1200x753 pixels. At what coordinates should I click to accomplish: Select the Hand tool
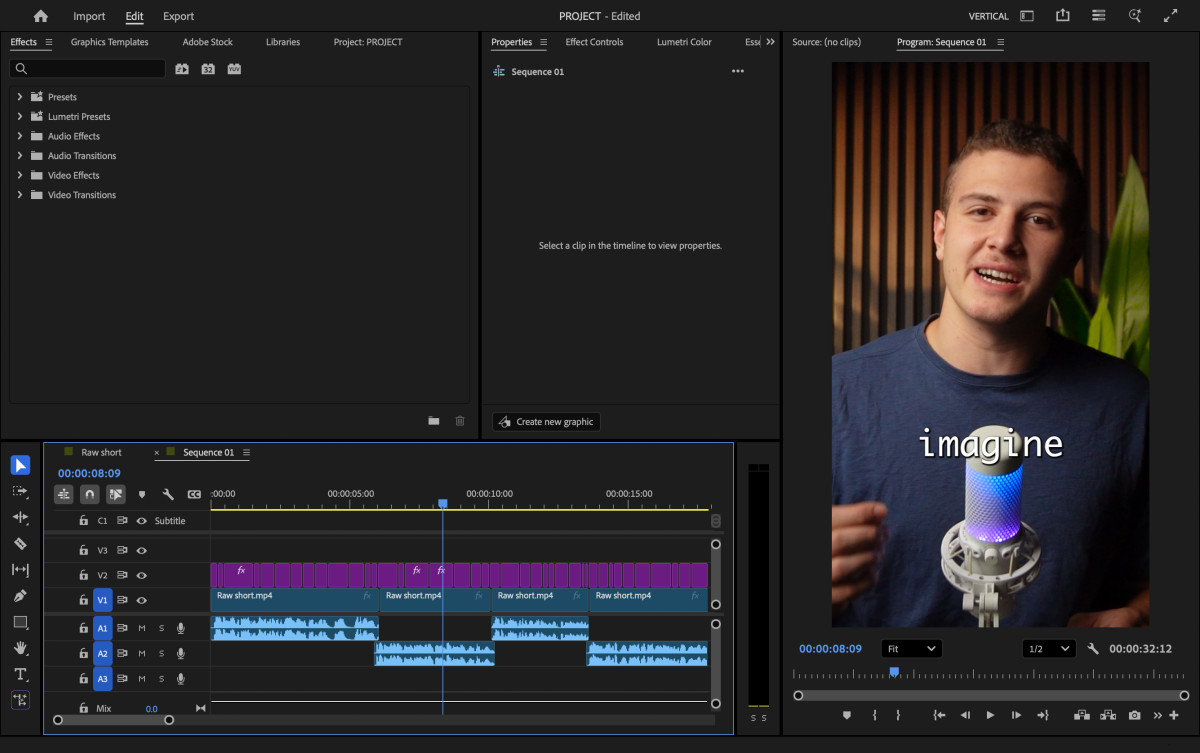tap(20, 648)
